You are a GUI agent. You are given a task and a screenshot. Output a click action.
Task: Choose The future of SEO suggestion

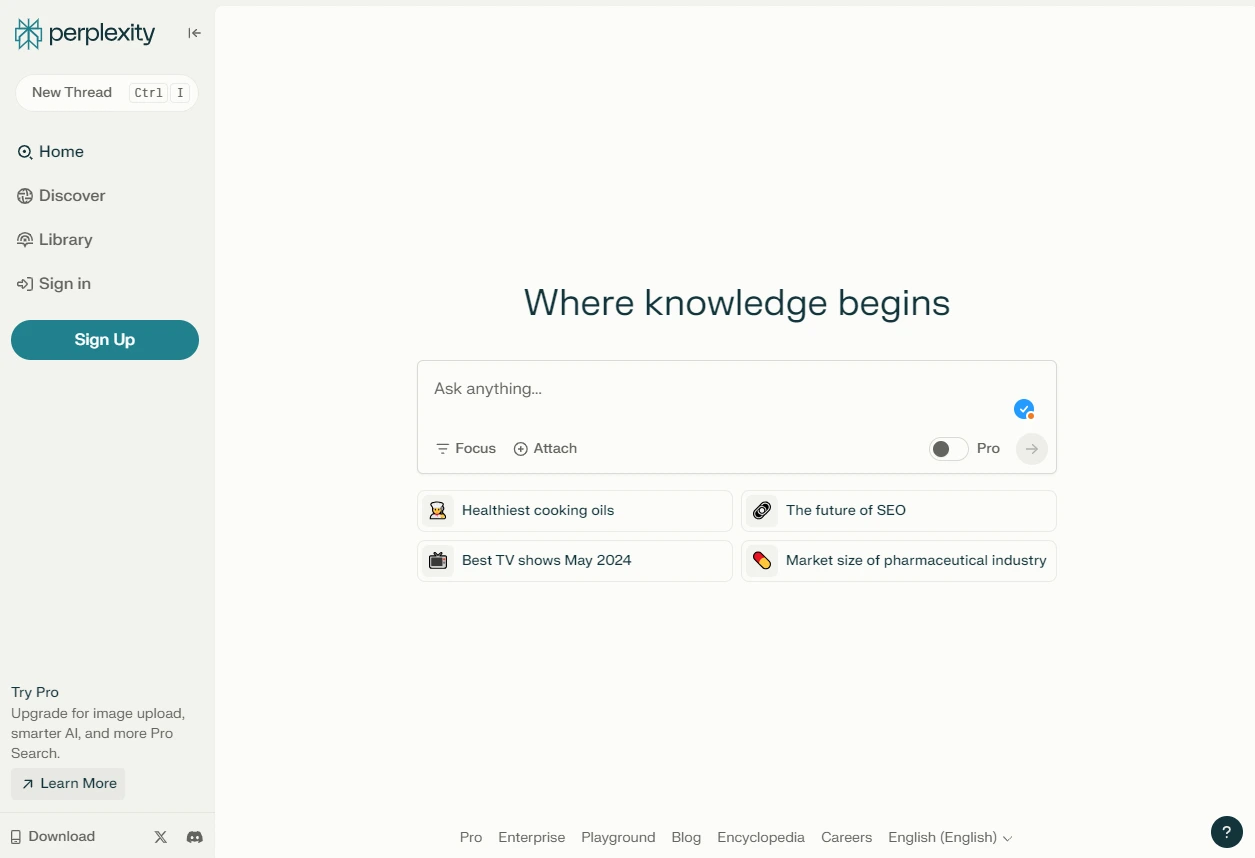pos(899,511)
